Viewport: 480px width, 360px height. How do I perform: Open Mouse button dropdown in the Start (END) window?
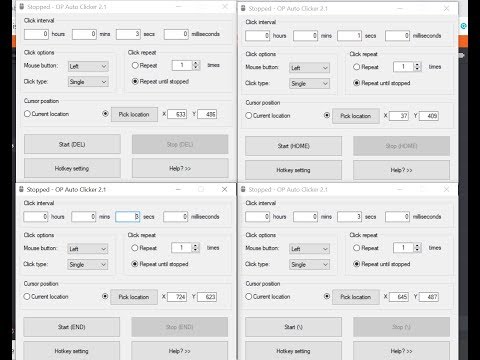88,249
